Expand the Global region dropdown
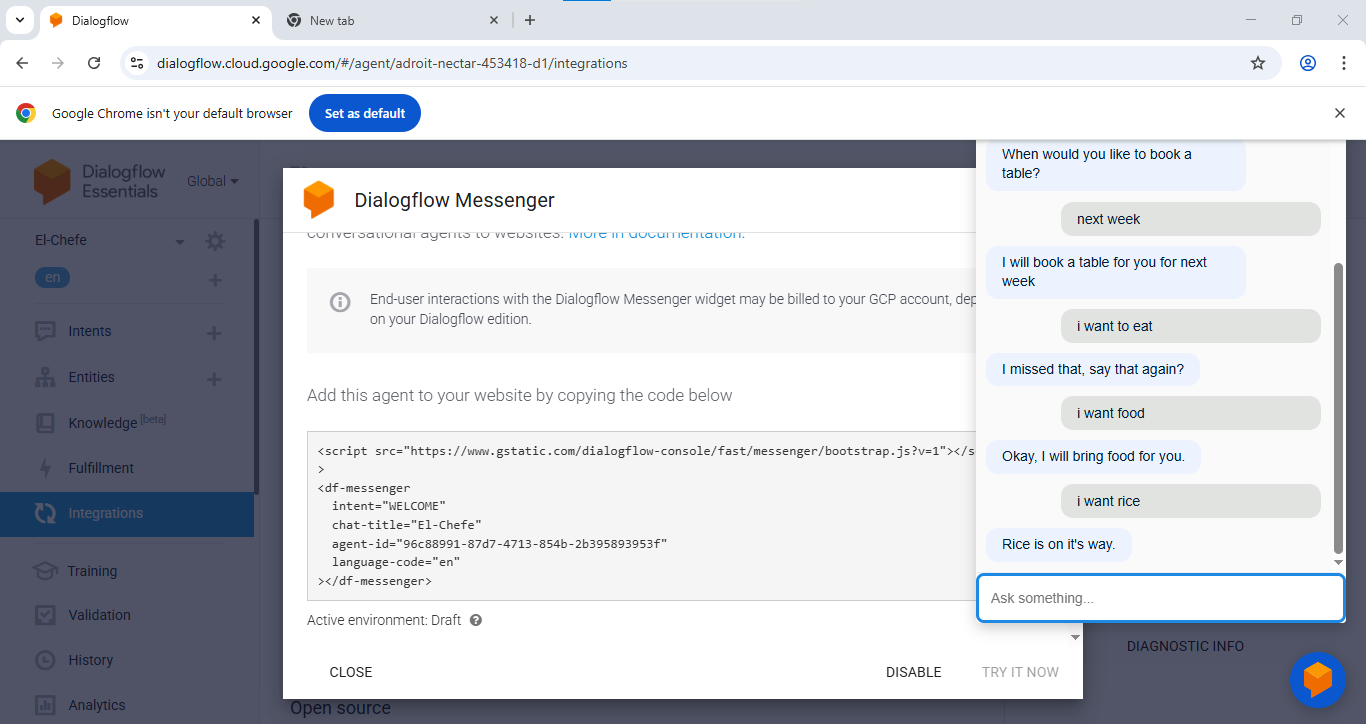This screenshot has width=1366, height=724. [x=212, y=181]
